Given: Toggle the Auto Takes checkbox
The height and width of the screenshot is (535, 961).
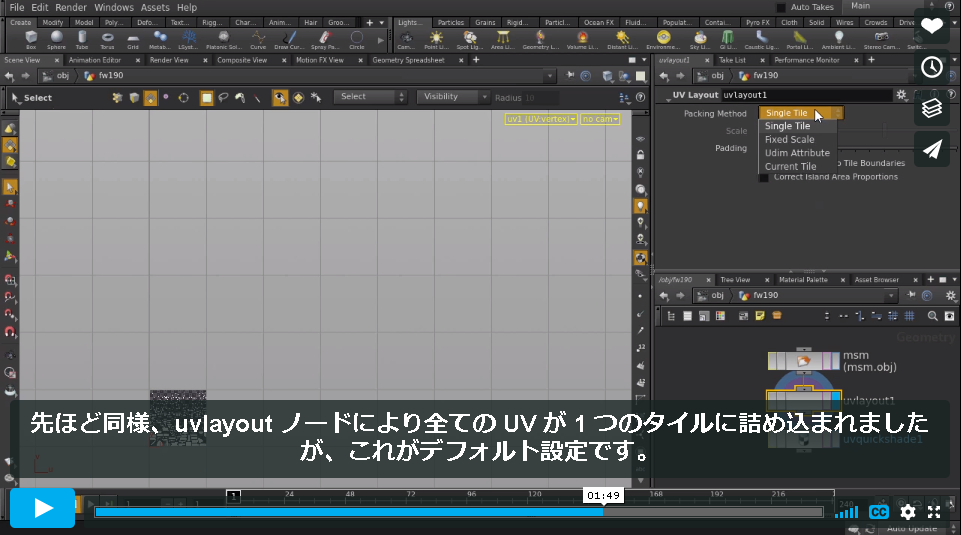Looking at the screenshot, I should tap(781, 7).
